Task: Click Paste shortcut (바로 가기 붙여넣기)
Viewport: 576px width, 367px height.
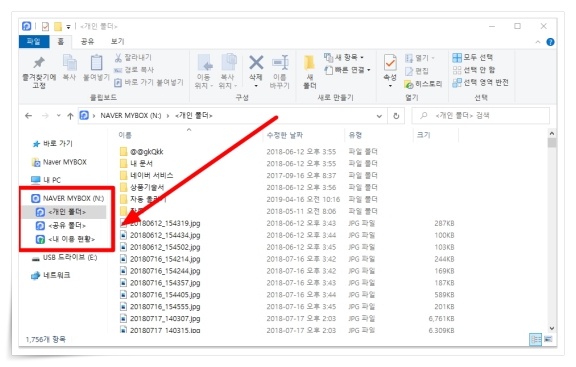Action: click(148, 82)
